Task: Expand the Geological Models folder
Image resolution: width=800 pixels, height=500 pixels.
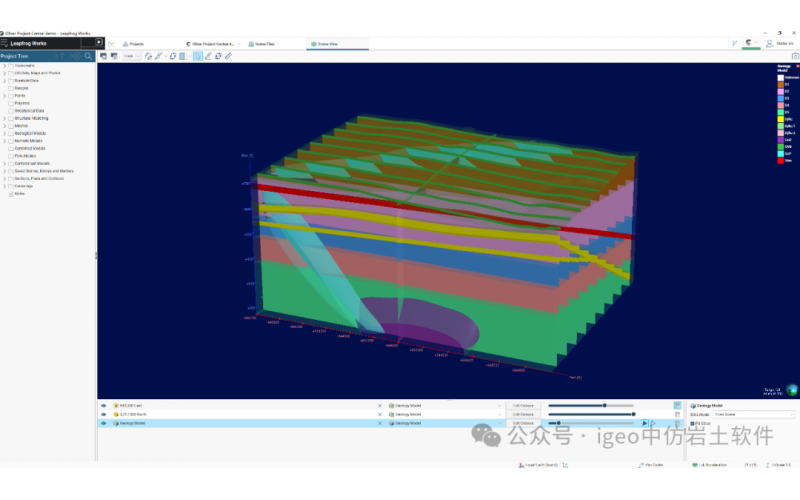Action: click(x=4, y=132)
